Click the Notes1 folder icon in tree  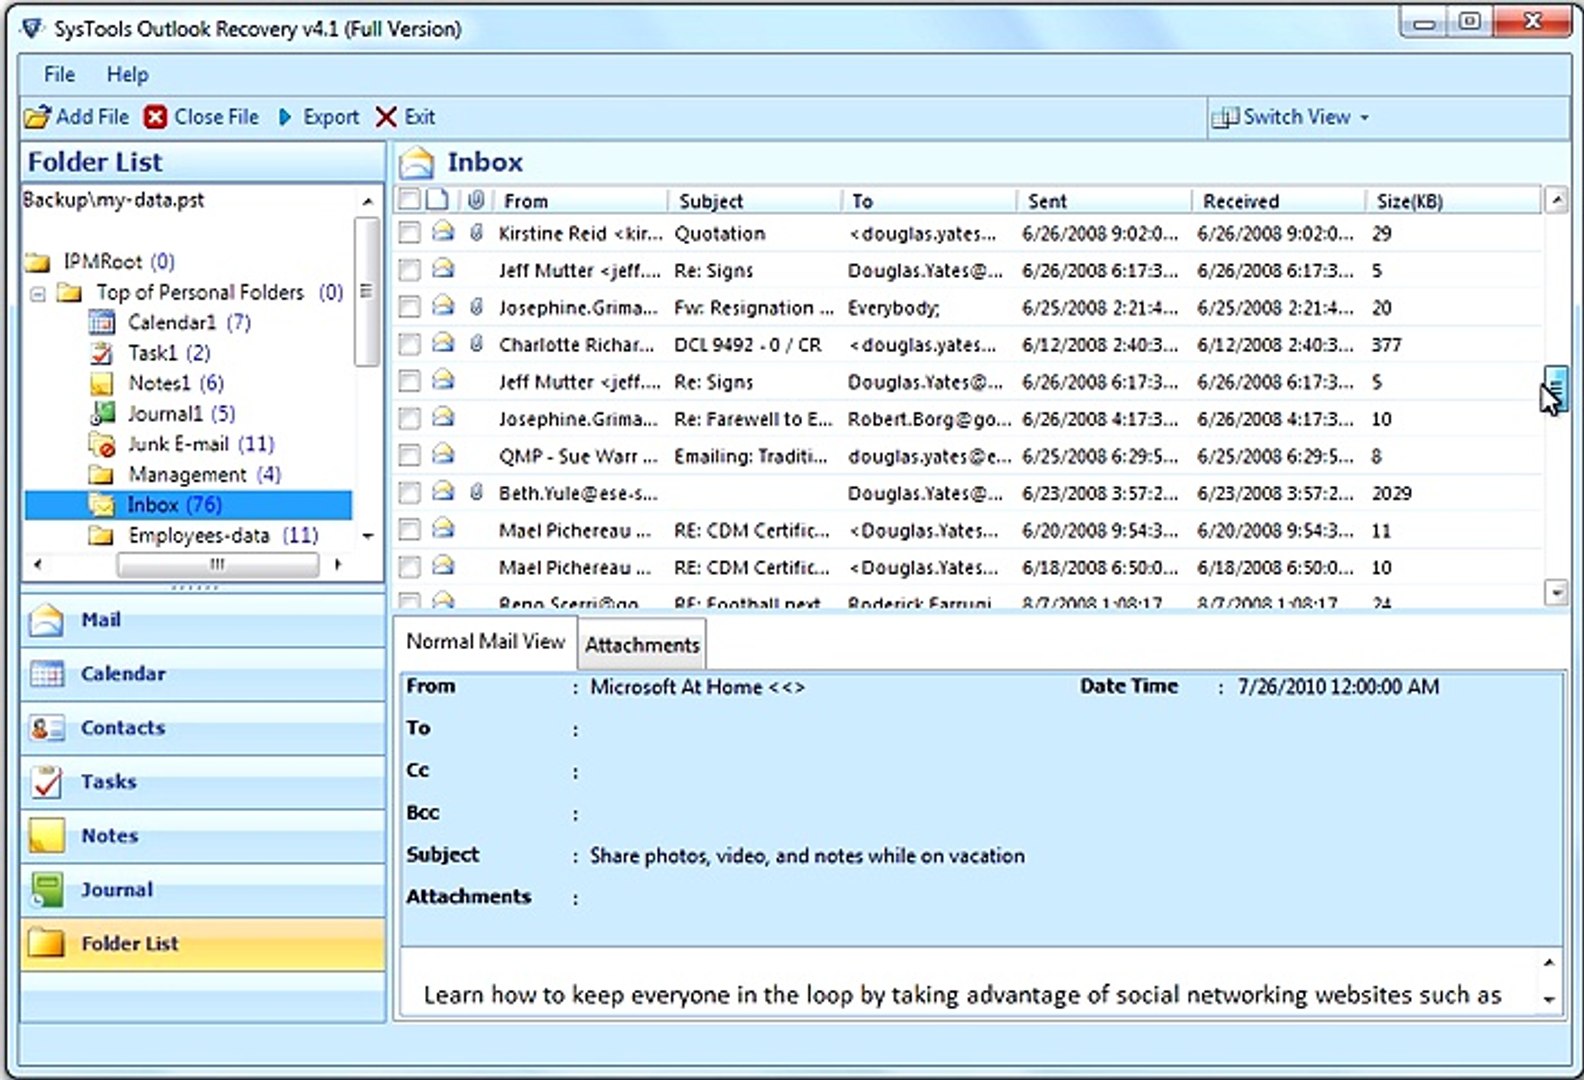pyautogui.click(x=102, y=383)
